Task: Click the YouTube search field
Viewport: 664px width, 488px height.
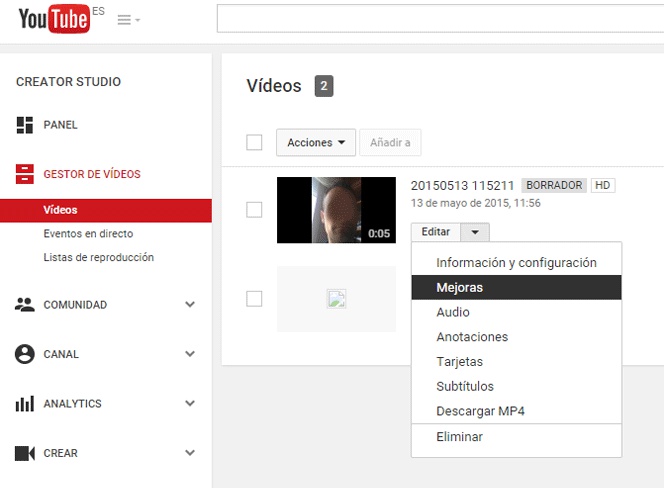Action: pos(440,19)
